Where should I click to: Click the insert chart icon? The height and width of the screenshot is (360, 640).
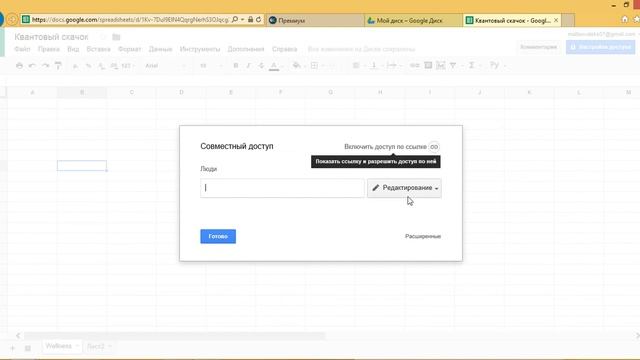click(x=440, y=66)
